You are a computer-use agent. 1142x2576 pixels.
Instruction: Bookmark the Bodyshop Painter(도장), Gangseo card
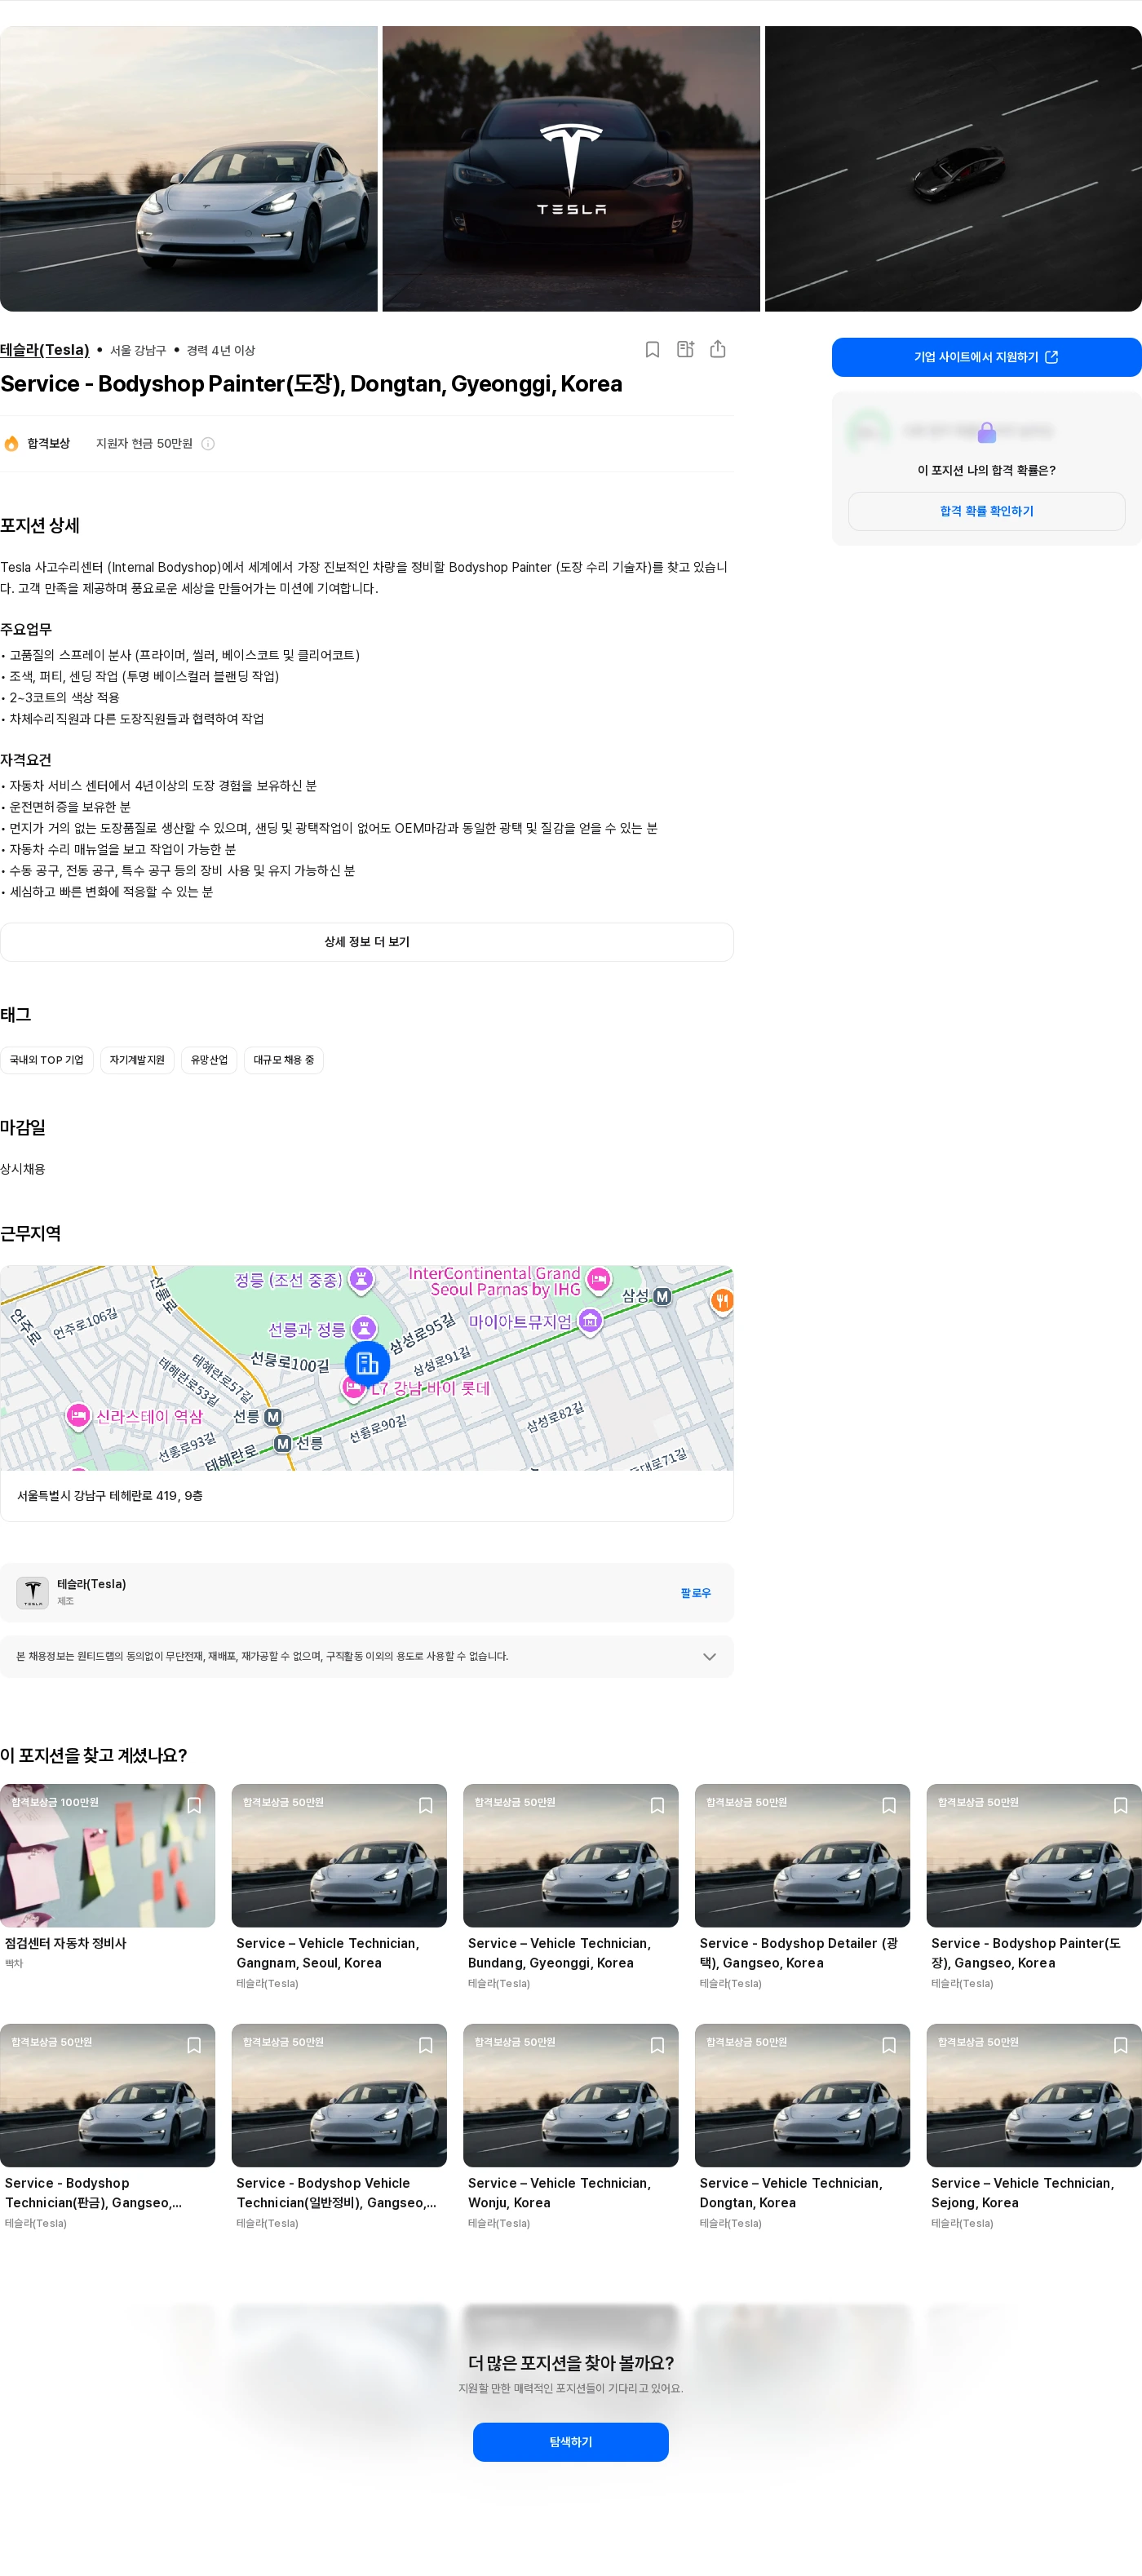point(1121,1805)
